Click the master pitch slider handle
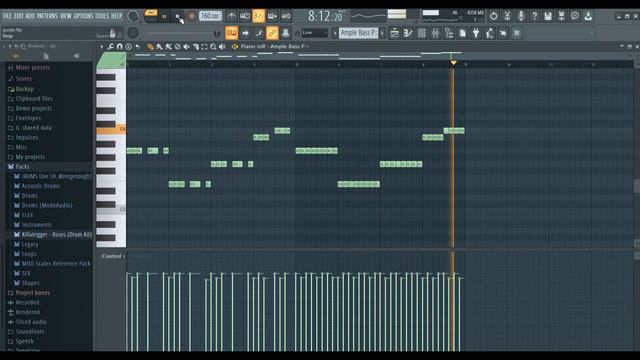The width and height of the screenshot is (640, 360). click(x=217, y=33)
